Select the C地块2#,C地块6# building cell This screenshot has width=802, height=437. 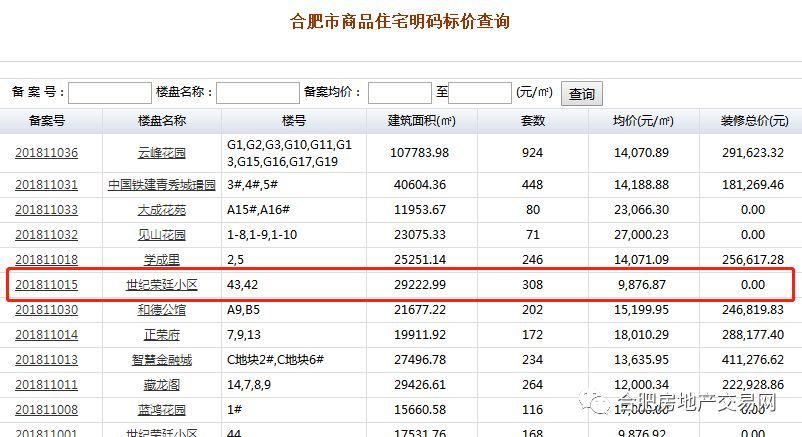(275, 360)
